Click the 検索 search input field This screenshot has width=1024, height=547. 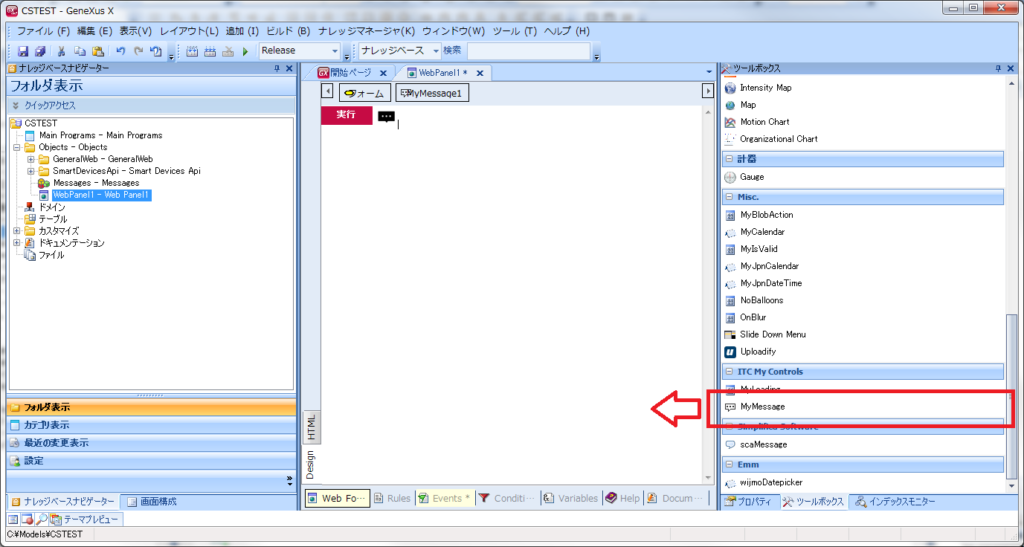tap(528, 51)
